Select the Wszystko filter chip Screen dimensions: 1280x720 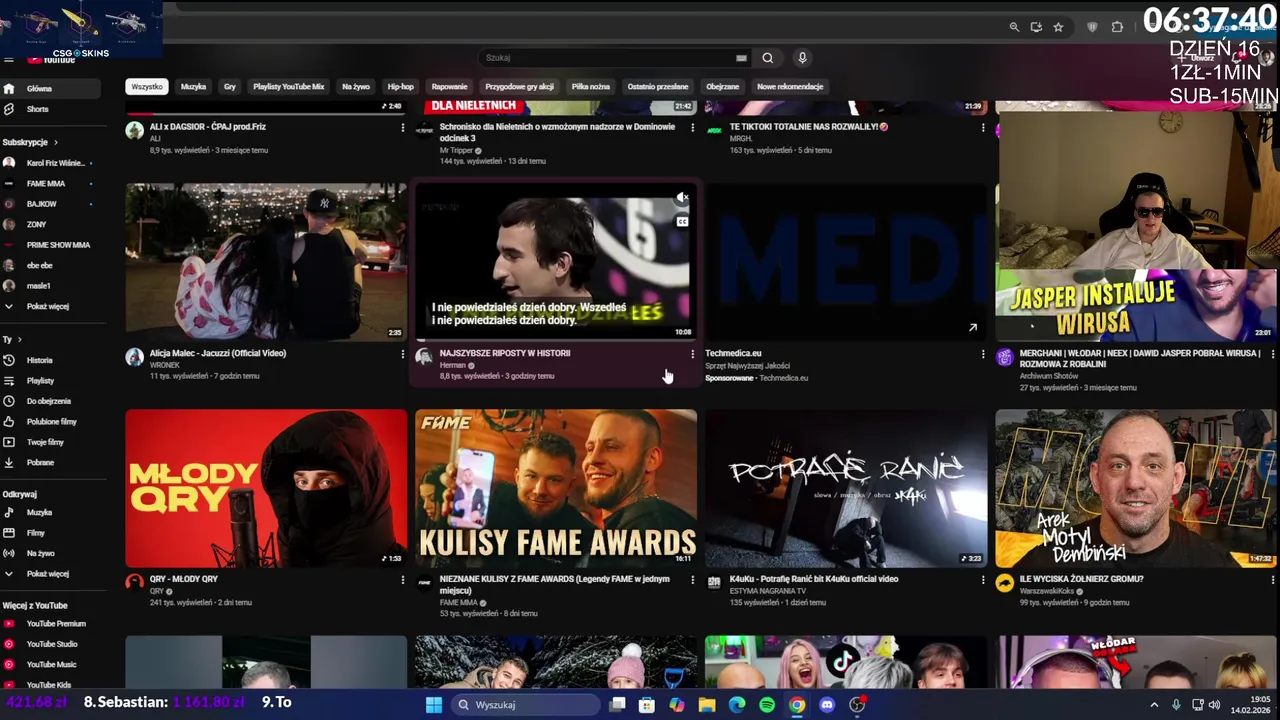(x=147, y=87)
